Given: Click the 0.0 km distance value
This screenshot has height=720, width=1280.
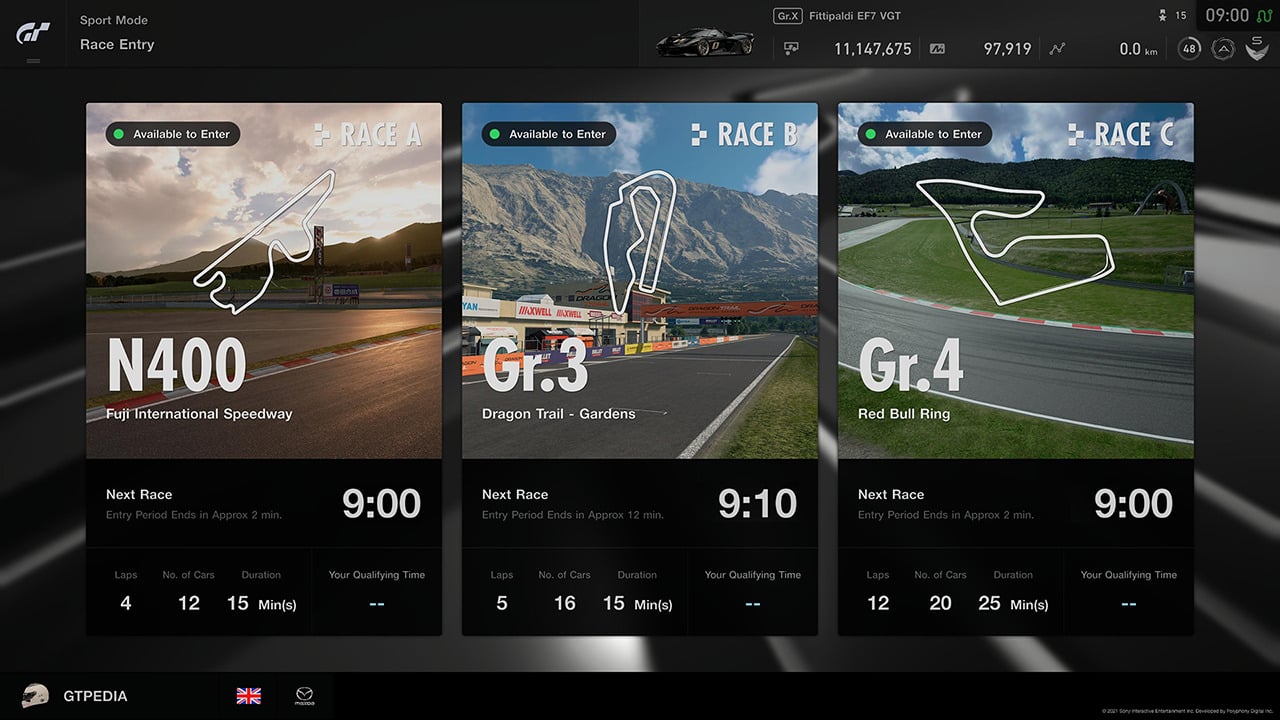Looking at the screenshot, I should (x=1140, y=49).
